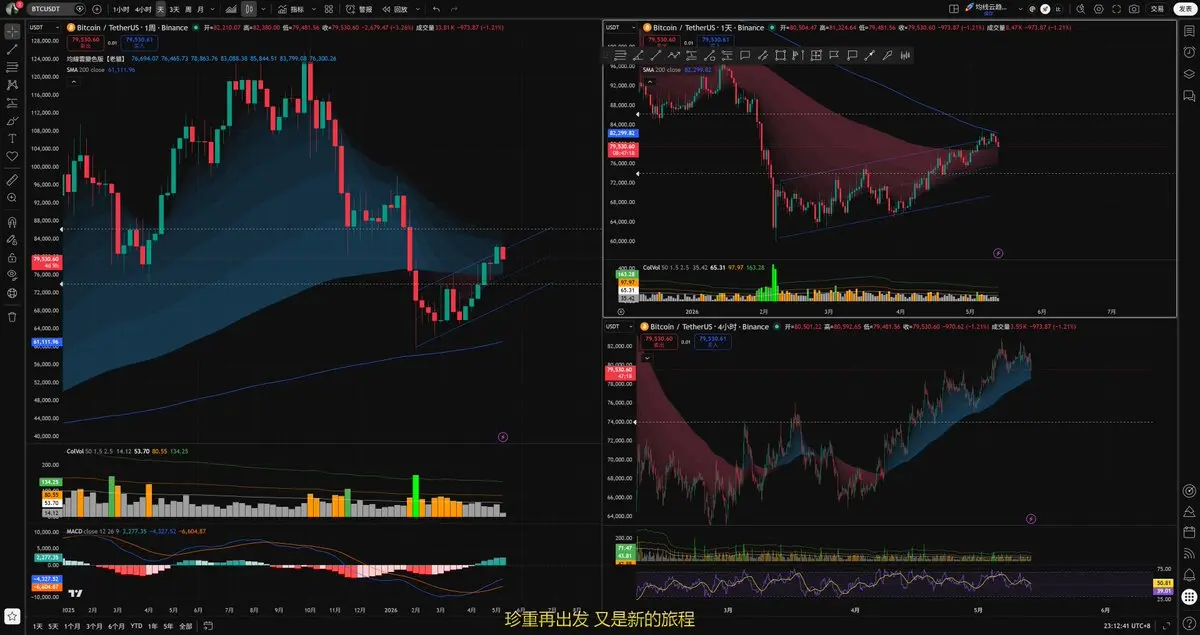Click the 回放 replay button
The width and height of the screenshot is (1200, 635).
pos(395,9)
